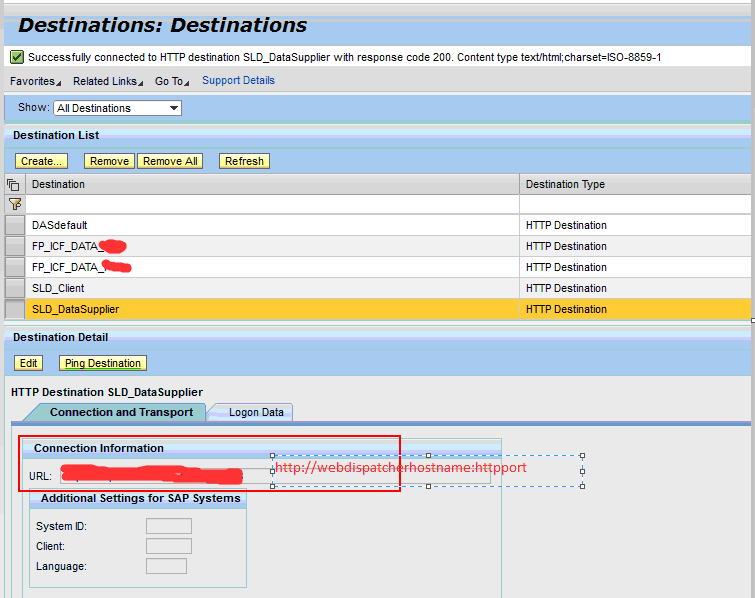Click the System ID input field

pyautogui.click(x=168, y=526)
